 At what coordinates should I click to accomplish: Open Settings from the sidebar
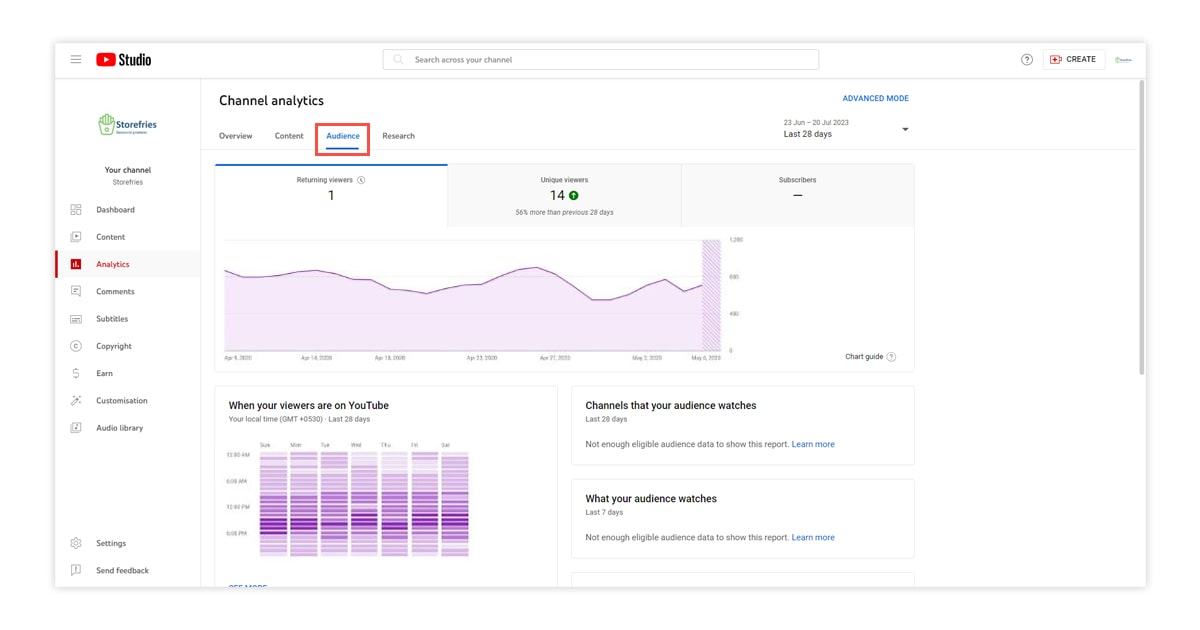(111, 543)
